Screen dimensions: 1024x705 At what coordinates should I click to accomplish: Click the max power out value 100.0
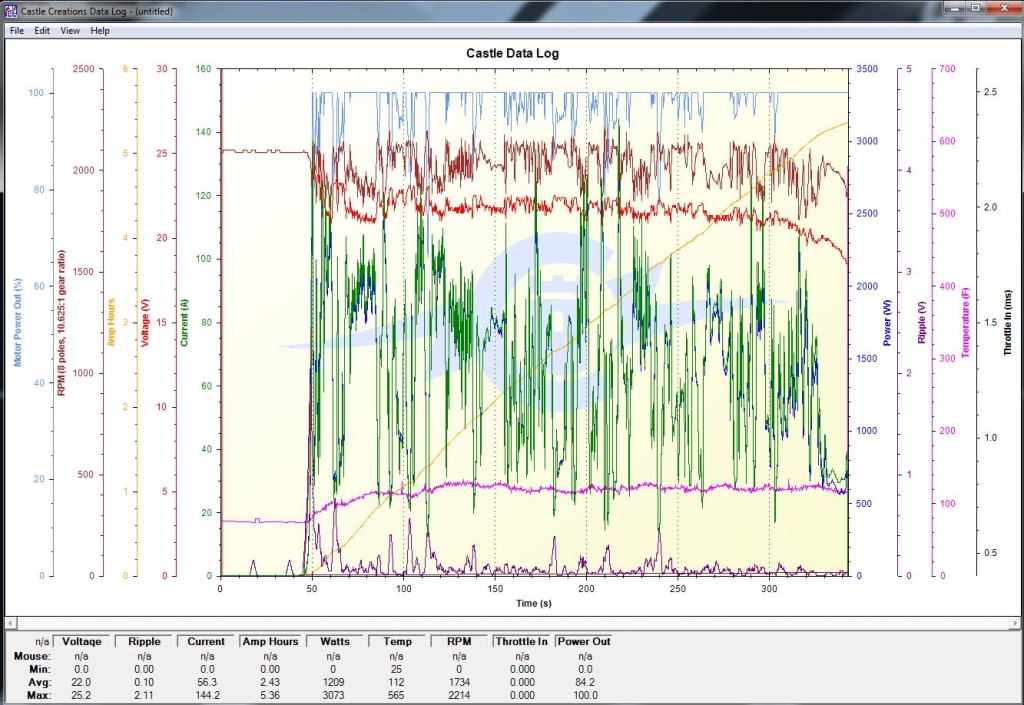pyautogui.click(x=585, y=695)
